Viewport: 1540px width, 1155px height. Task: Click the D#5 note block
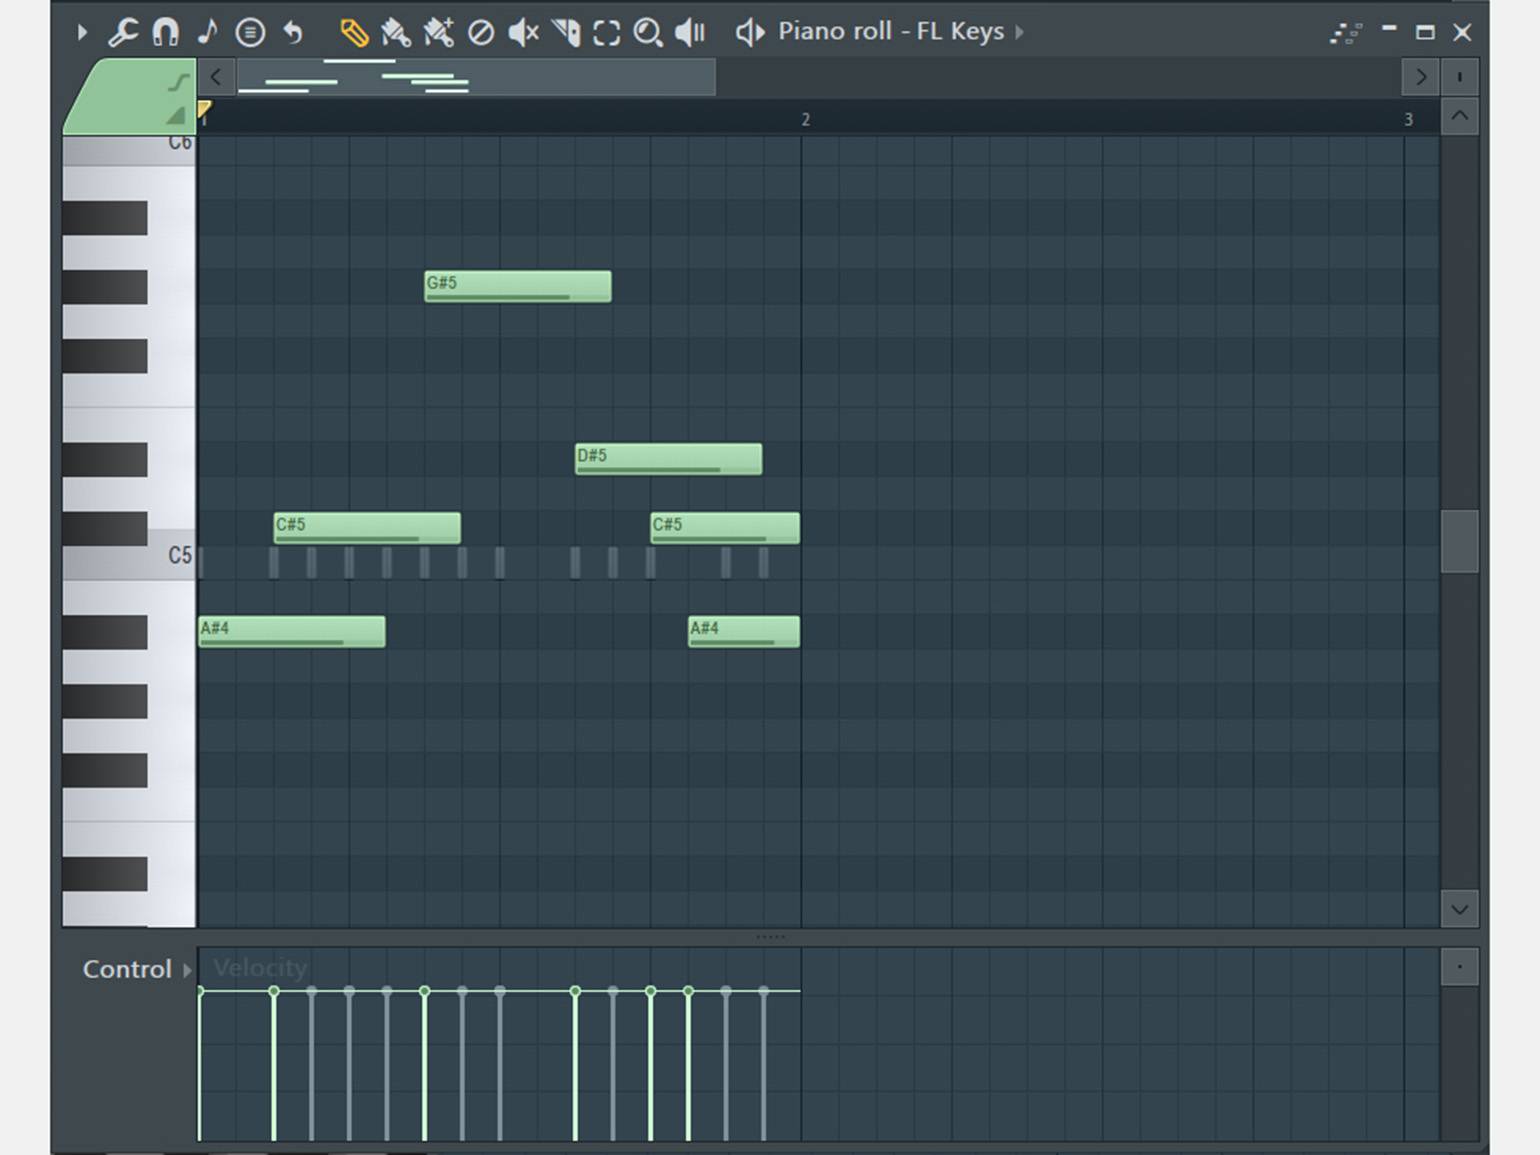tap(668, 459)
